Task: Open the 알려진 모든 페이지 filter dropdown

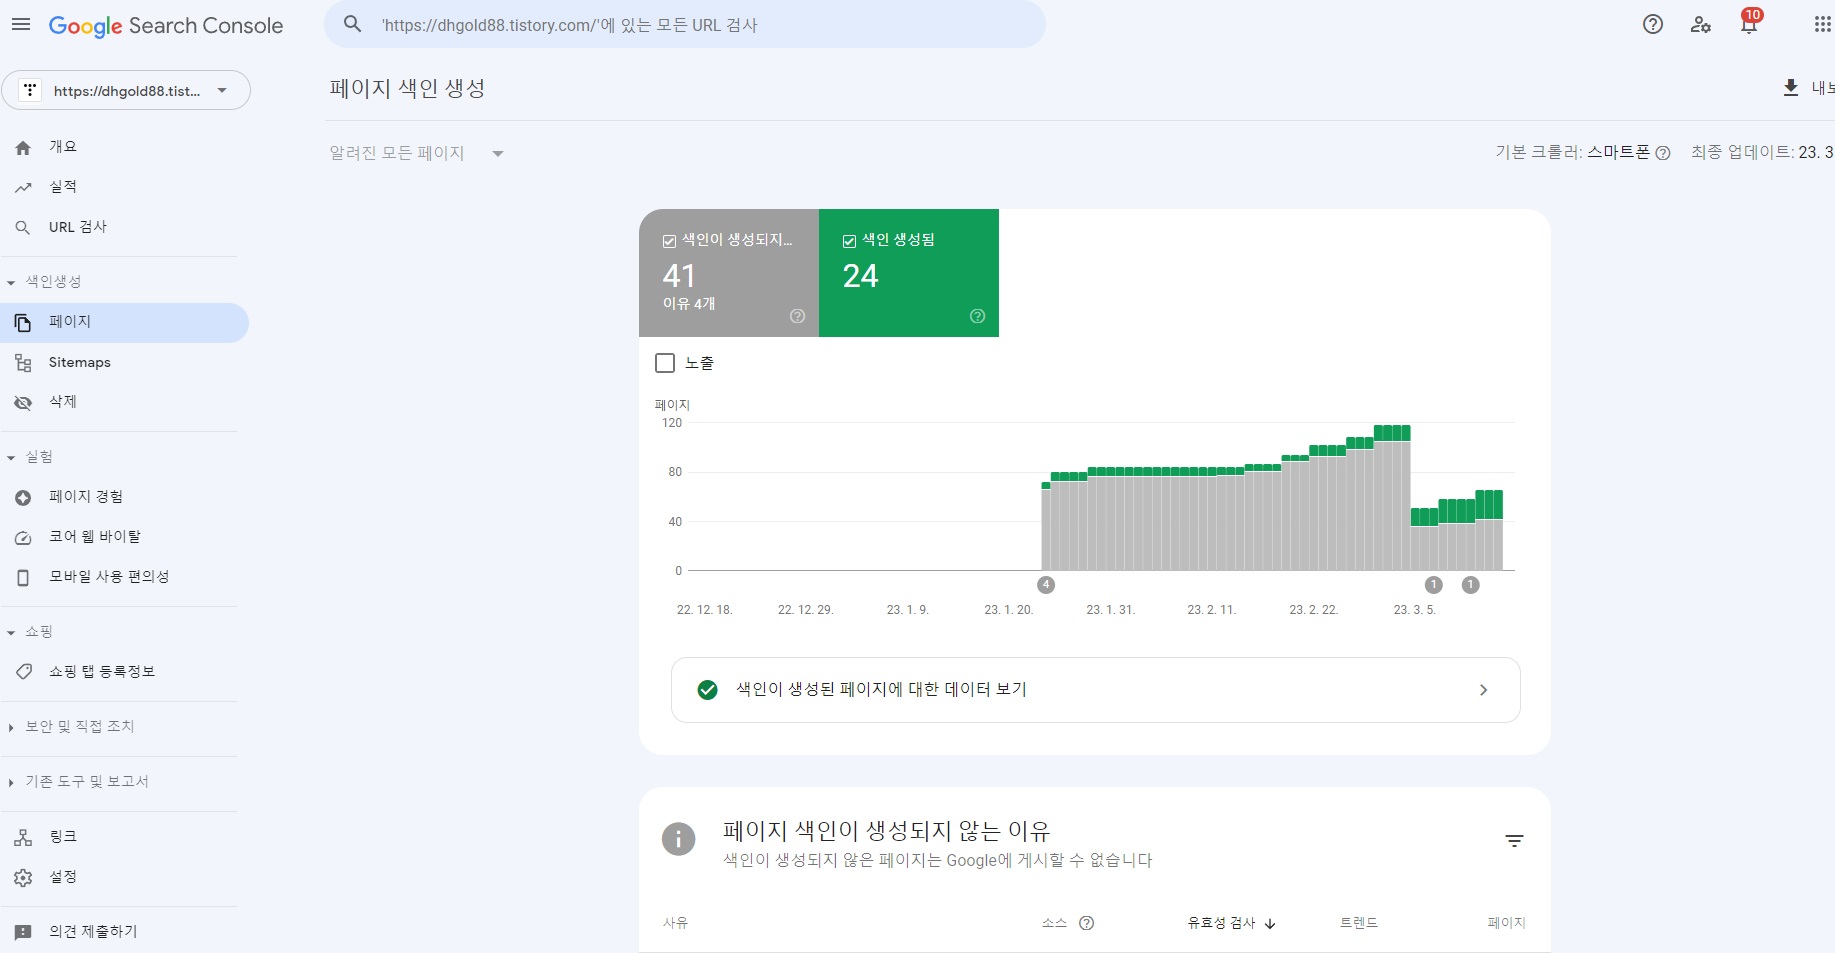Action: click(417, 153)
